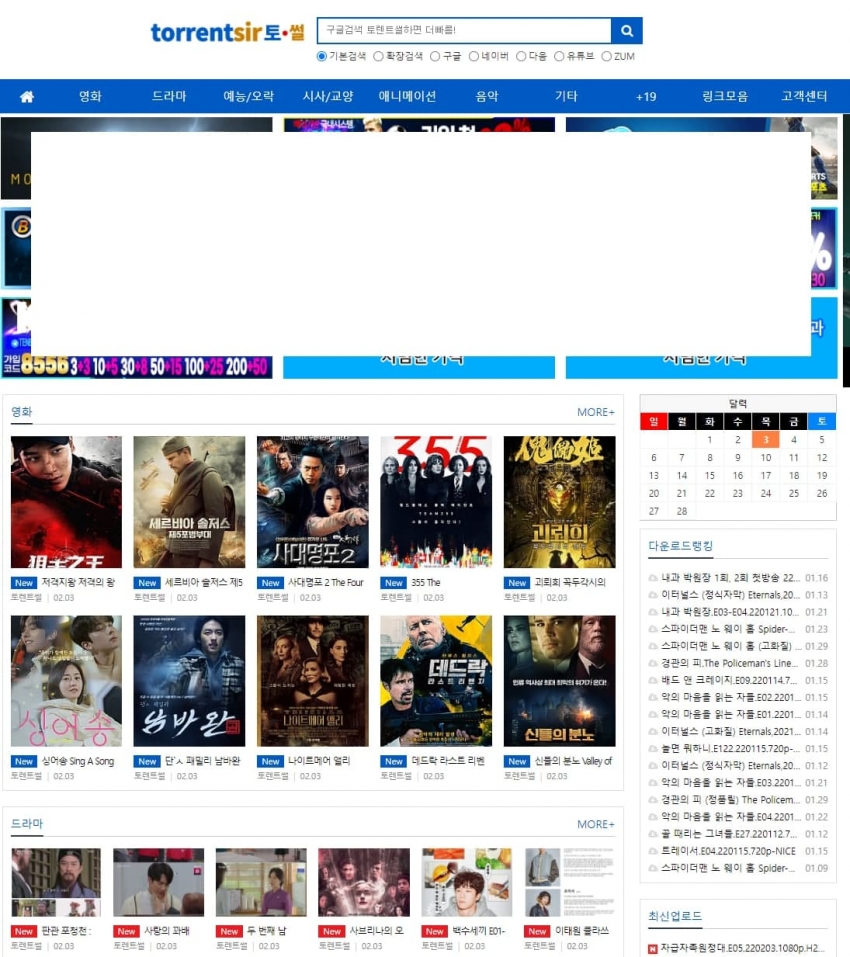Click MORE+ link in 드라마 section
850x957 pixels.
coord(596,825)
